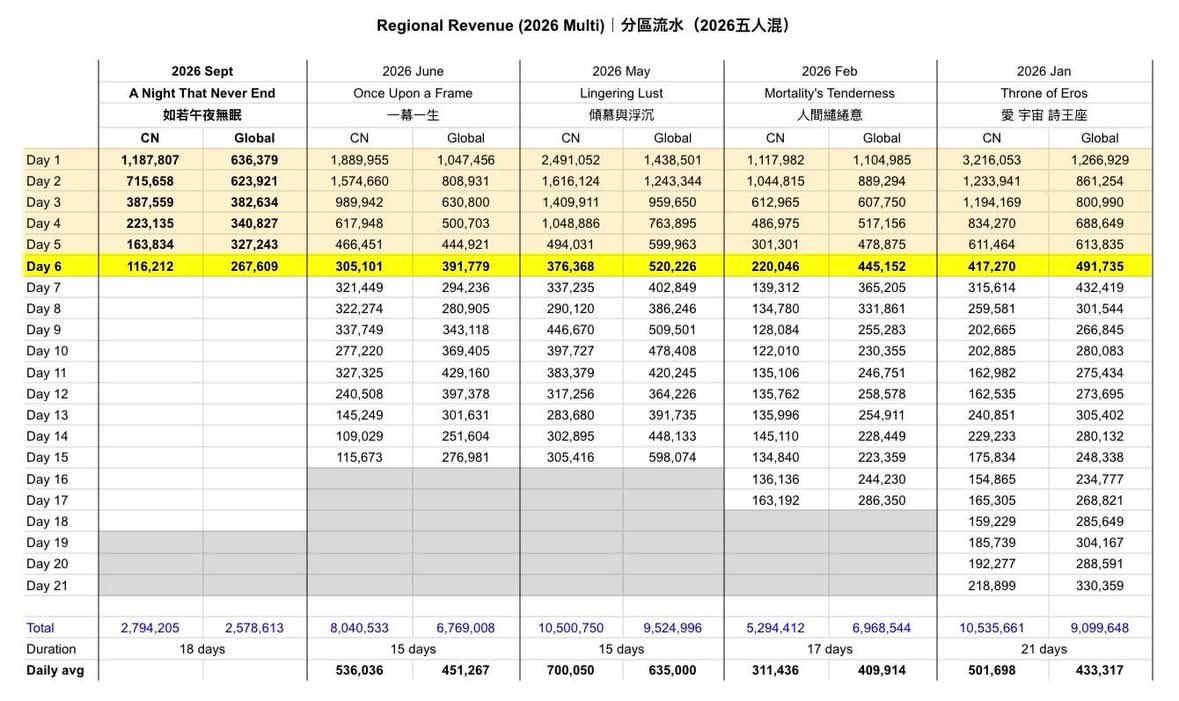Select the '2026 Sept' header cell
The width and height of the screenshot is (1179, 701).
pos(202,71)
